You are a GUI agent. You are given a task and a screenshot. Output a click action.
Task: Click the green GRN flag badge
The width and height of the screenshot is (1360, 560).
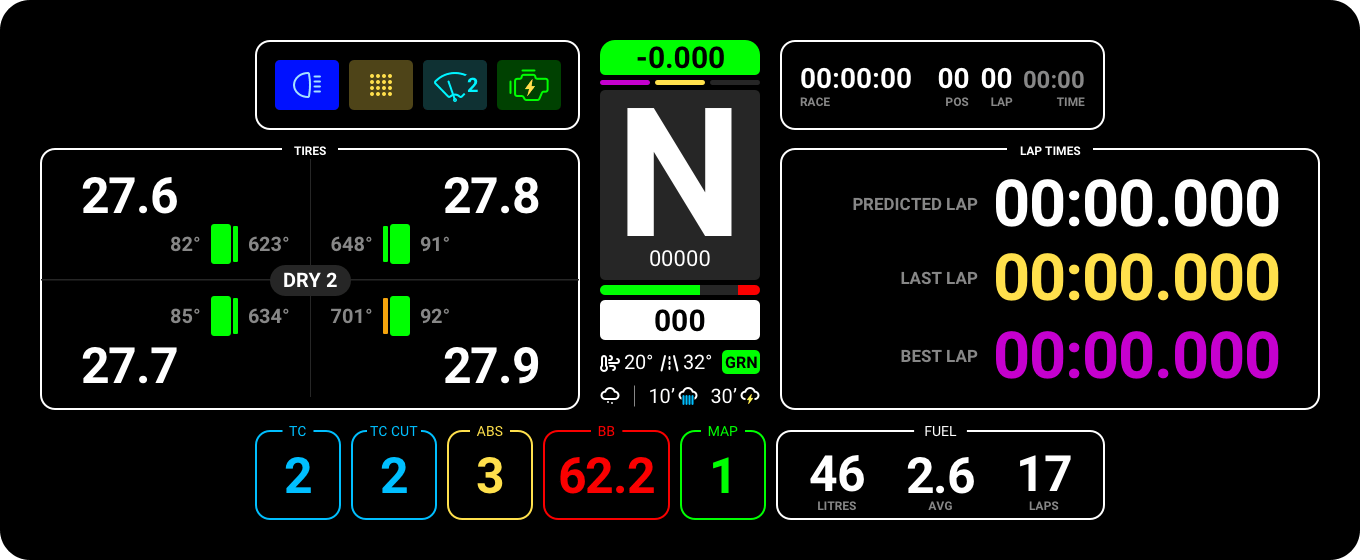[x=741, y=362]
